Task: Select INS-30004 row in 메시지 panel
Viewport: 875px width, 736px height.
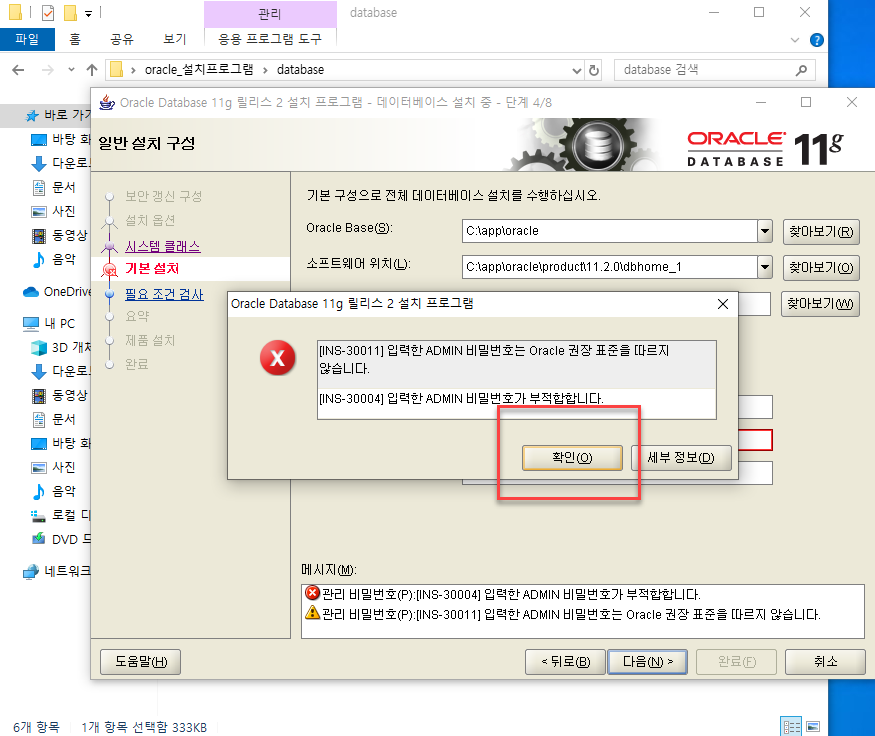Action: click(x=583, y=594)
